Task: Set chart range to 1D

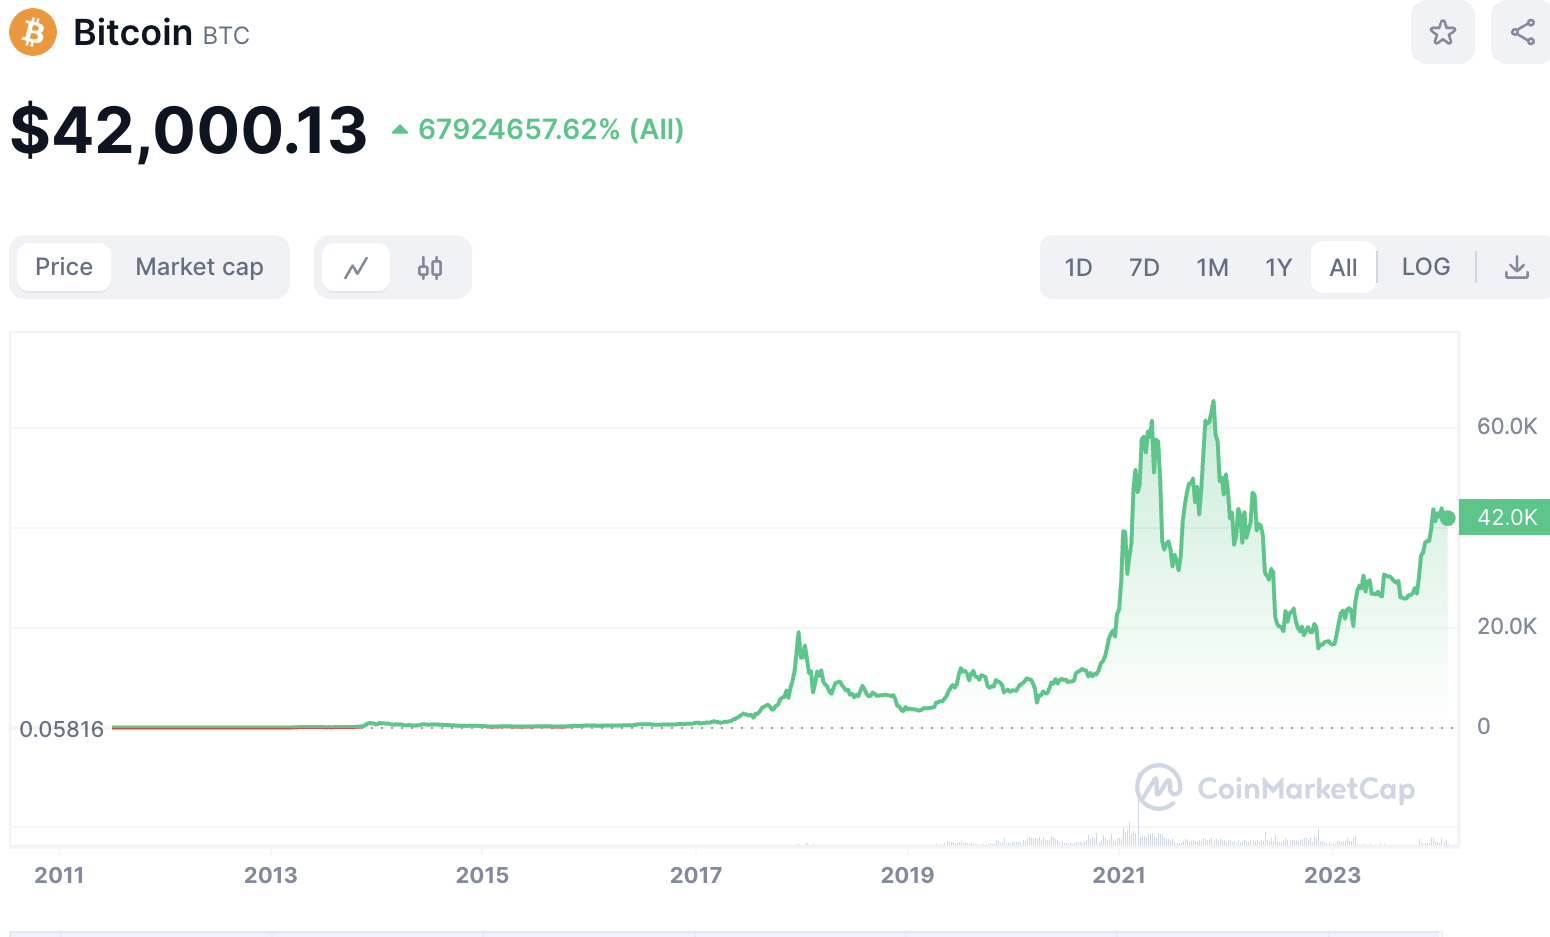Action: pos(1078,267)
